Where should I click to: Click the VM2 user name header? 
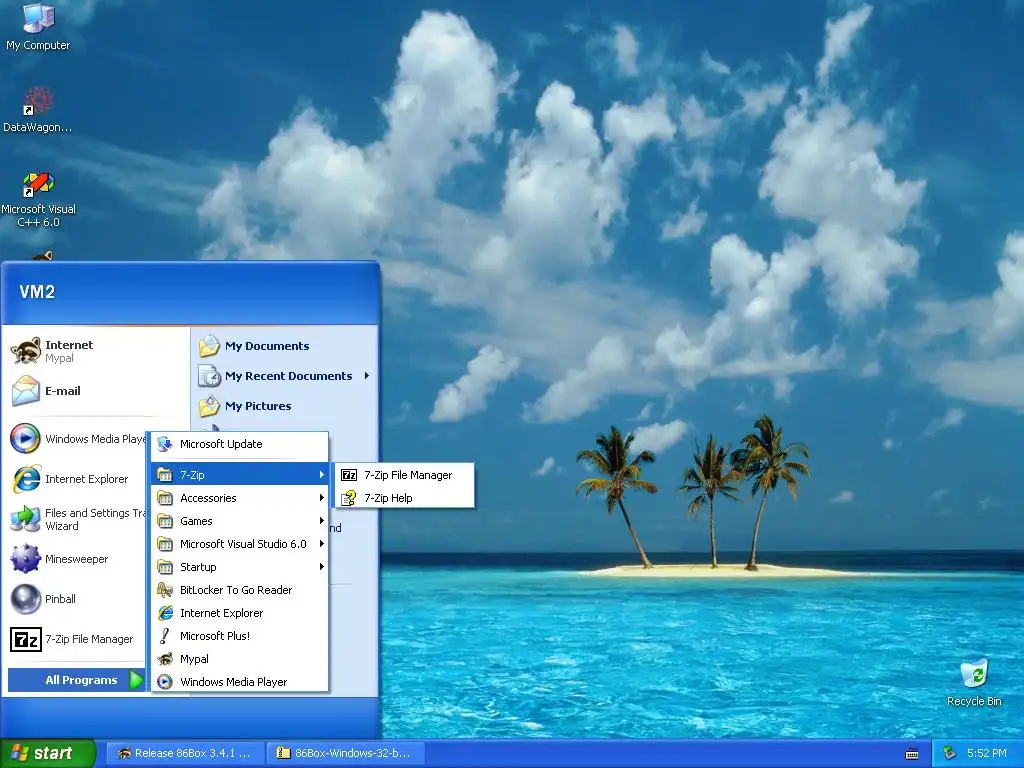point(37,292)
